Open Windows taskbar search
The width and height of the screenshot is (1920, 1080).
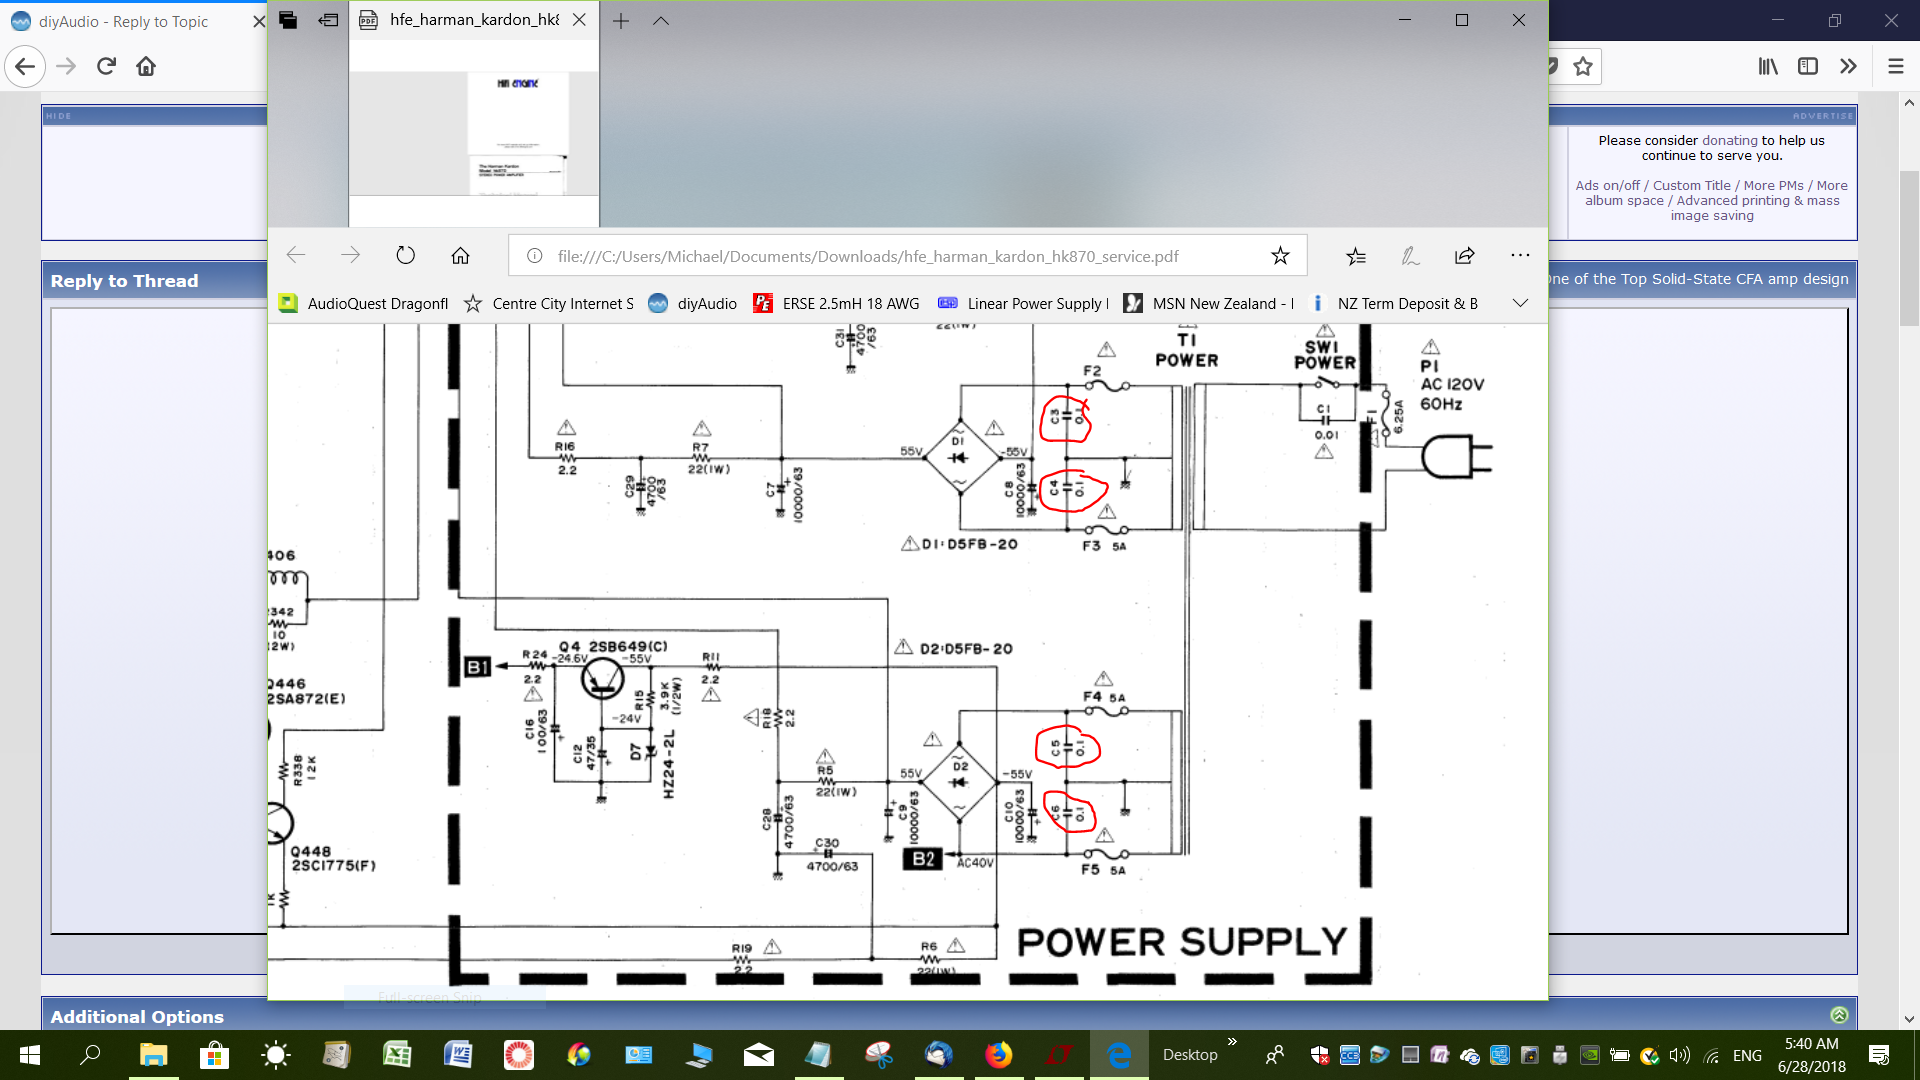pos(90,1055)
